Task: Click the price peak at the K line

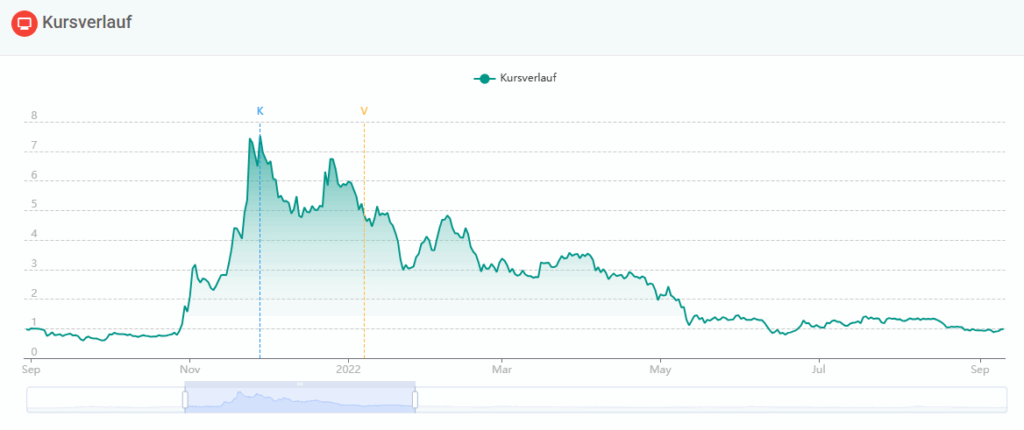Action: pyautogui.click(x=261, y=137)
